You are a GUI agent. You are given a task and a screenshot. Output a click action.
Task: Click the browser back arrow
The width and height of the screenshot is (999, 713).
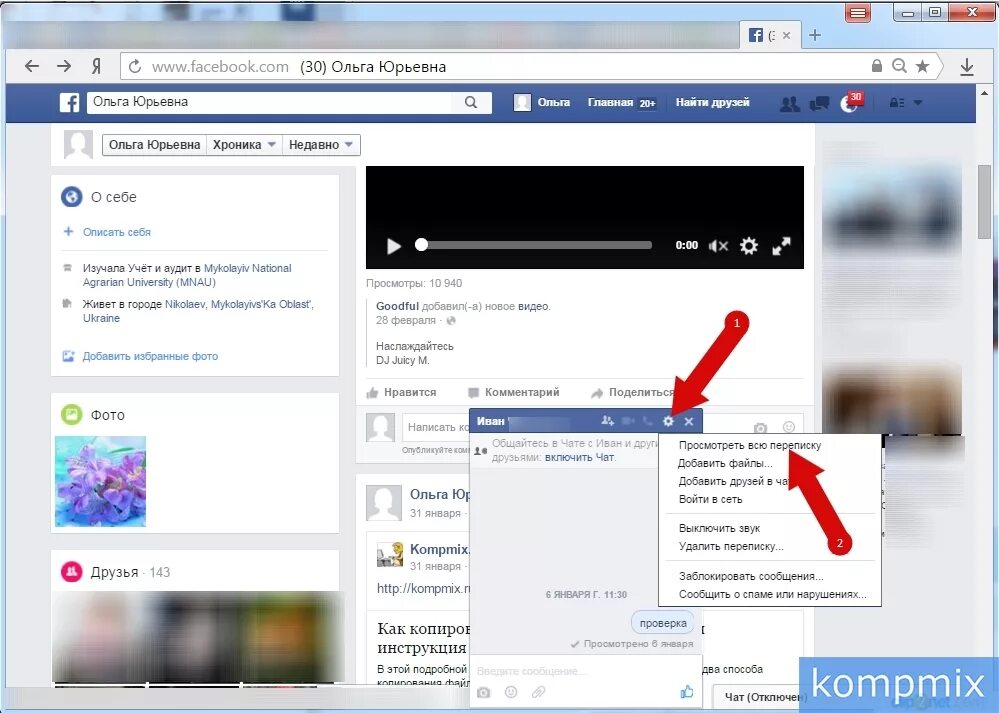coord(31,66)
